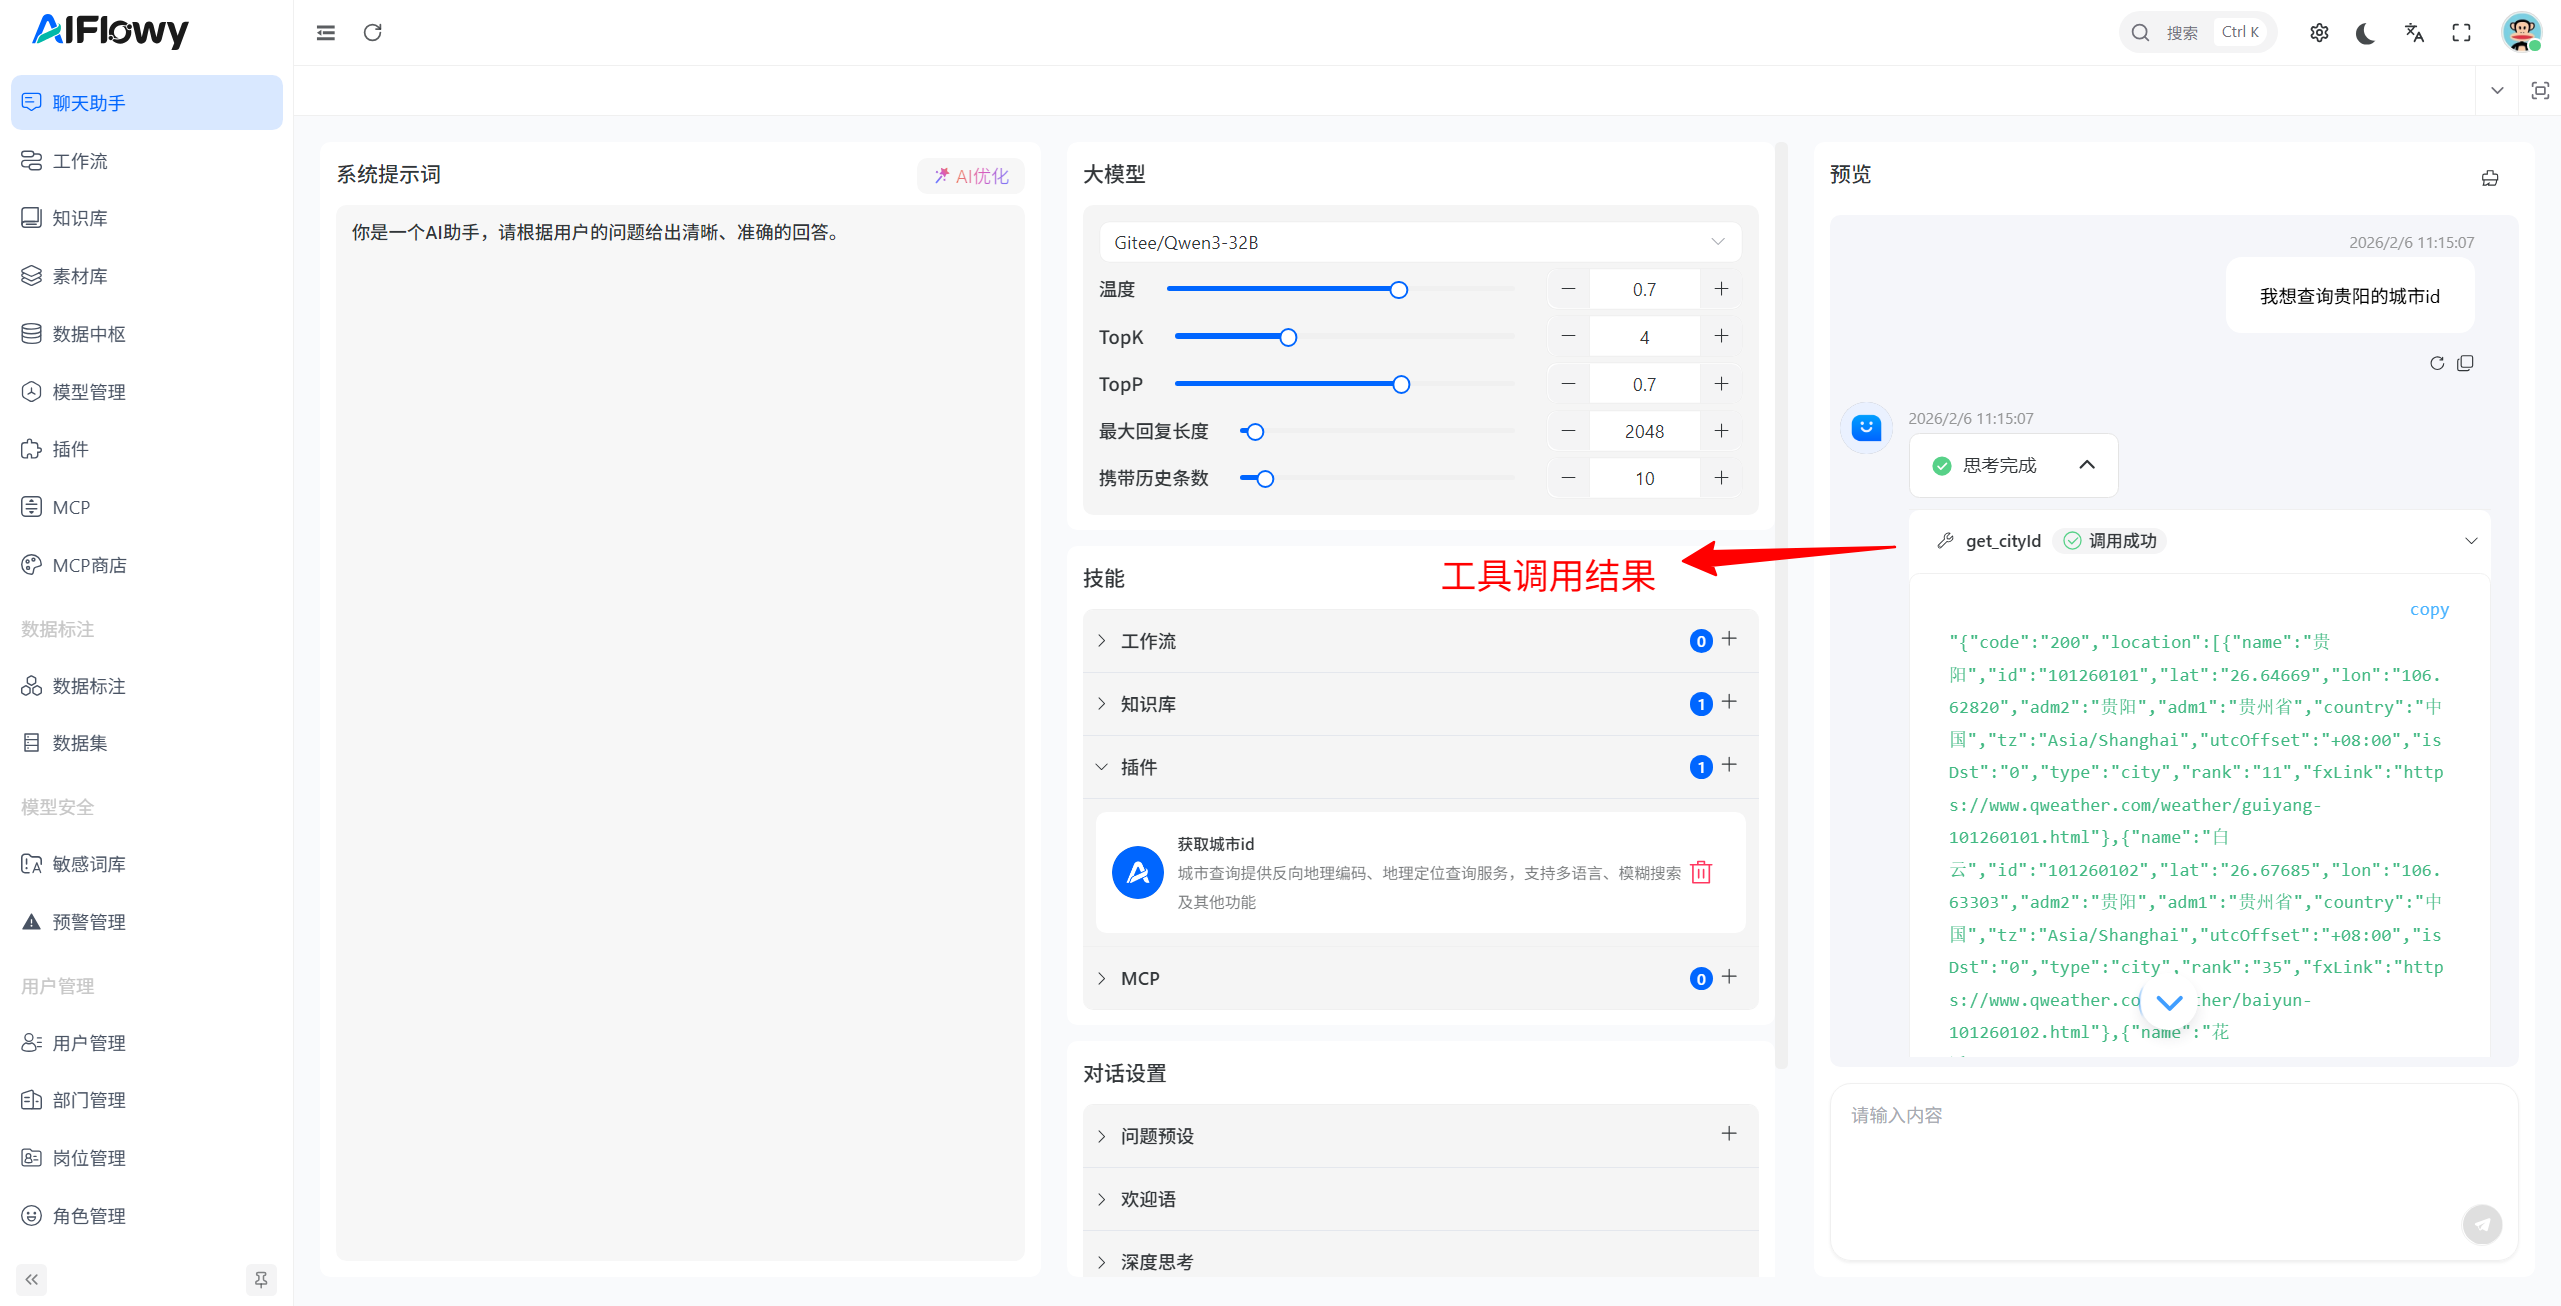Copy the user message in preview
The height and width of the screenshot is (1306, 2561).
pyautogui.click(x=2465, y=363)
